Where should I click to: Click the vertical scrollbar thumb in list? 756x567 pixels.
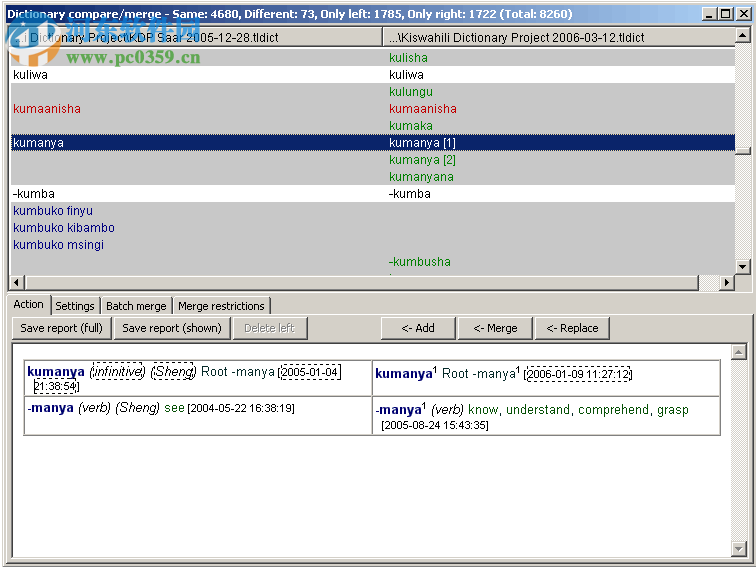click(x=742, y=151)
